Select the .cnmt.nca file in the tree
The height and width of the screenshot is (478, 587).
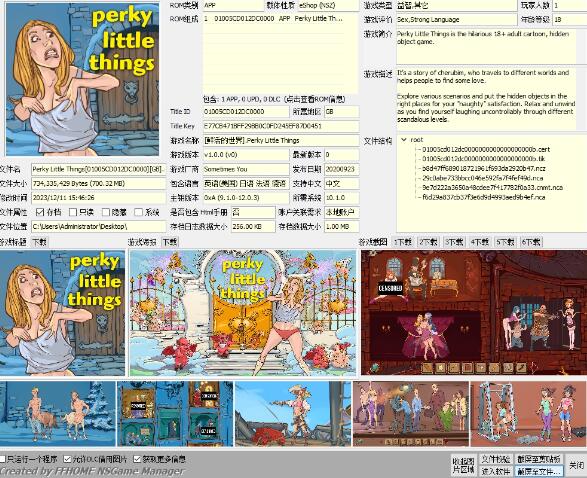[492, 188]
